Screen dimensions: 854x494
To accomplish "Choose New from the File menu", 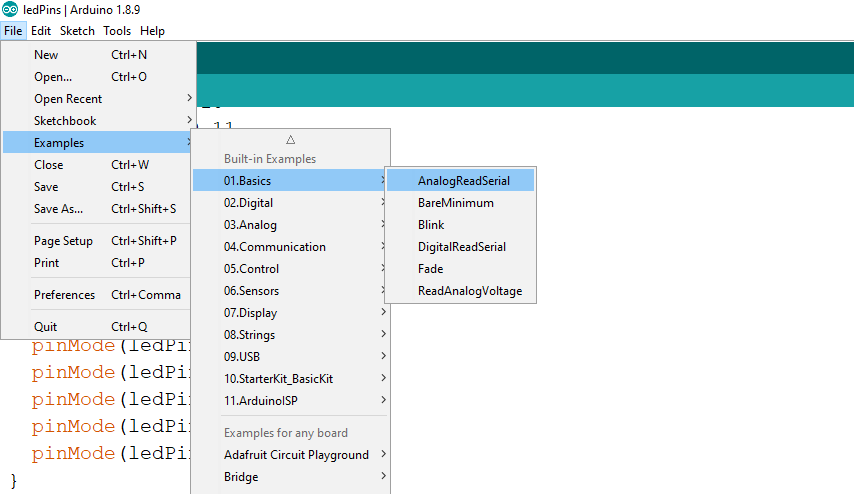I will click(x=99, y=54).
